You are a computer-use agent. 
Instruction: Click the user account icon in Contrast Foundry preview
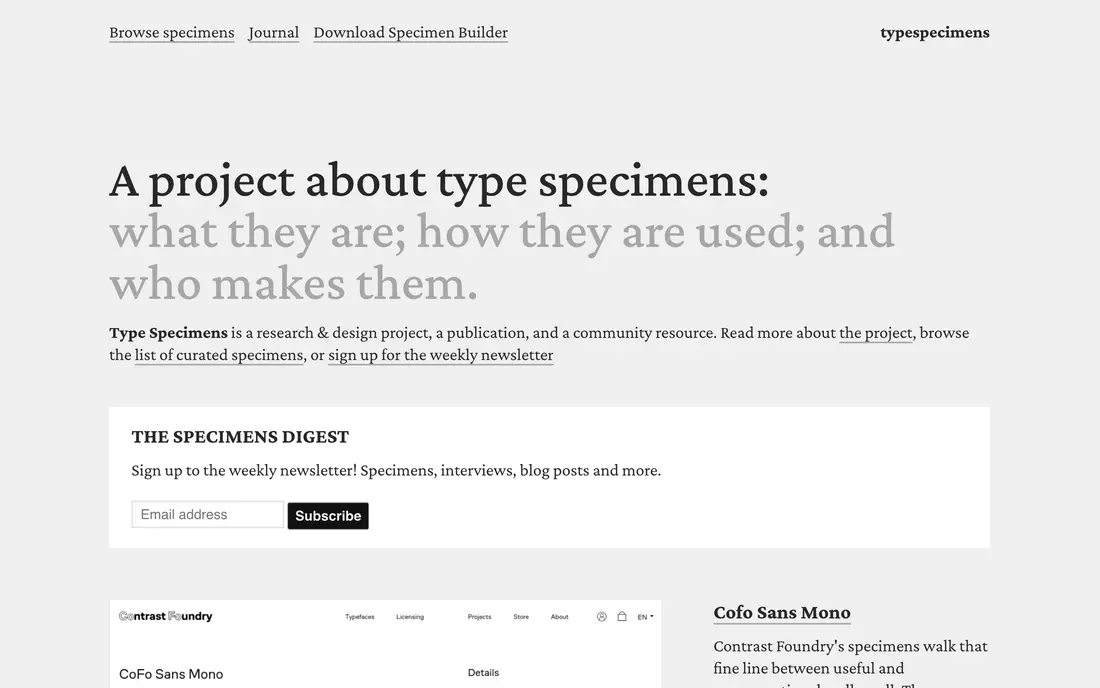[x=601, y=616]
